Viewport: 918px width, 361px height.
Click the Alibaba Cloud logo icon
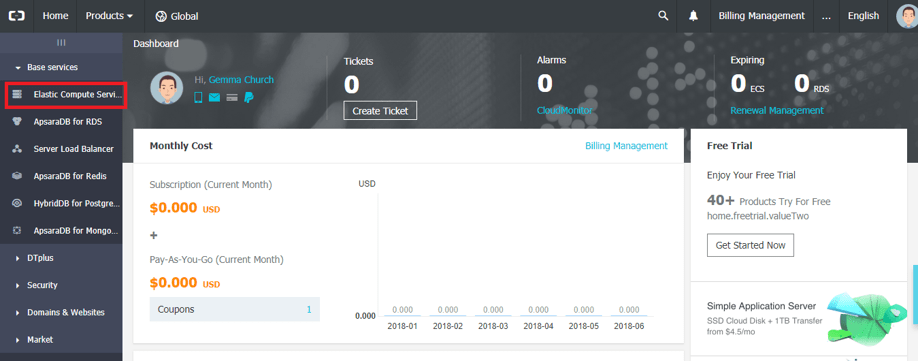16,16
